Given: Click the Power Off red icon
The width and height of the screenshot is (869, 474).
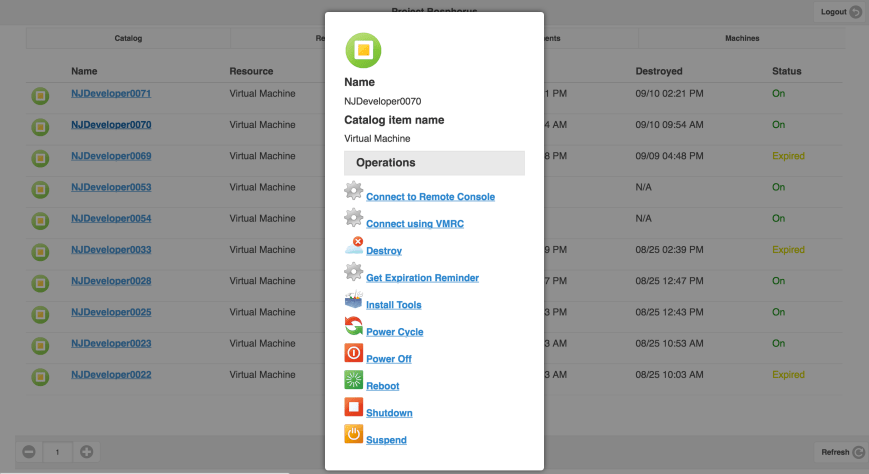Looking at the screenshot, I should [x=353, y=353].
